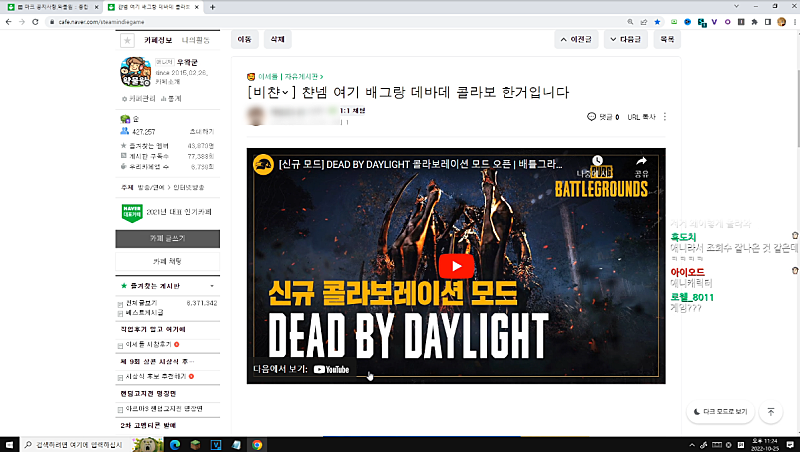
Task: Click the YouTube share arrow icon
Action: coord(641,162)
